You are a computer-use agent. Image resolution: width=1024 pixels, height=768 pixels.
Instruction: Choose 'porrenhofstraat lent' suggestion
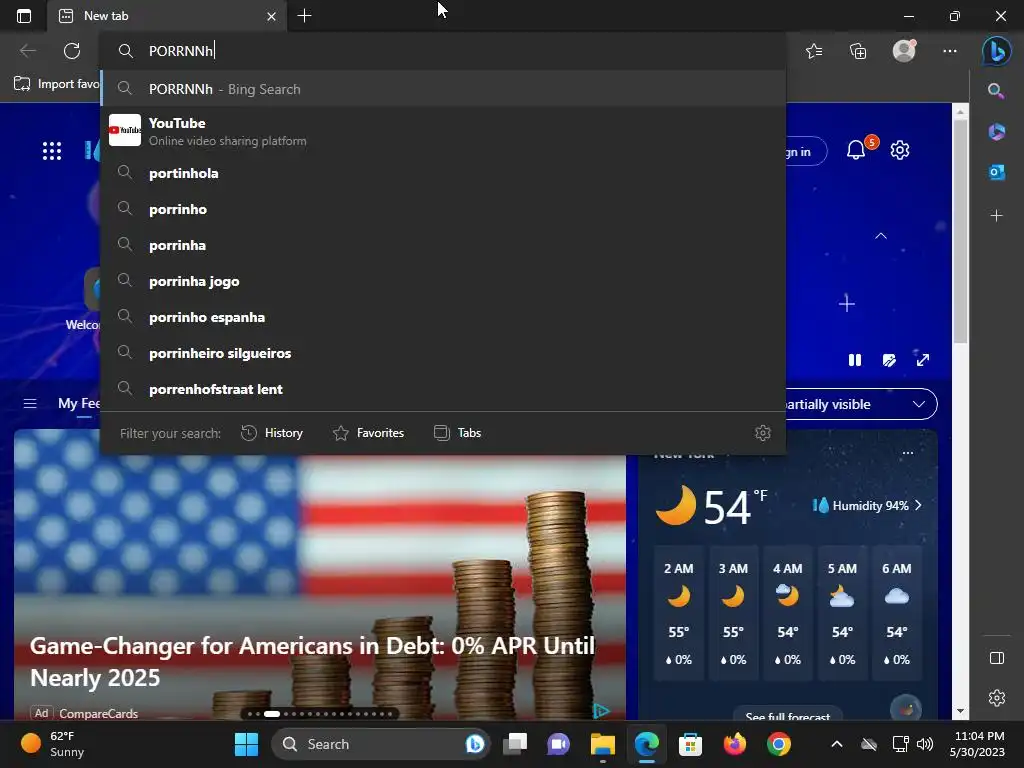pos(443,389)
